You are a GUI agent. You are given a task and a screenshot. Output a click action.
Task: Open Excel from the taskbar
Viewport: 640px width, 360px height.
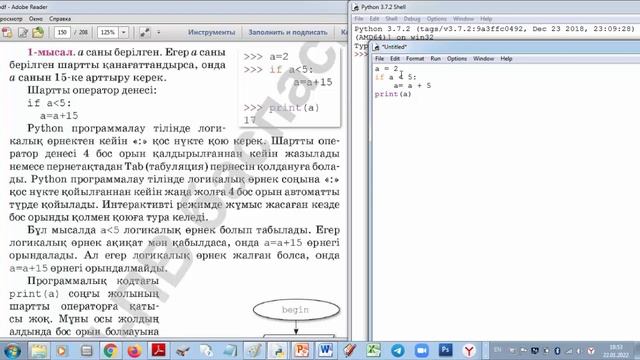373,351
